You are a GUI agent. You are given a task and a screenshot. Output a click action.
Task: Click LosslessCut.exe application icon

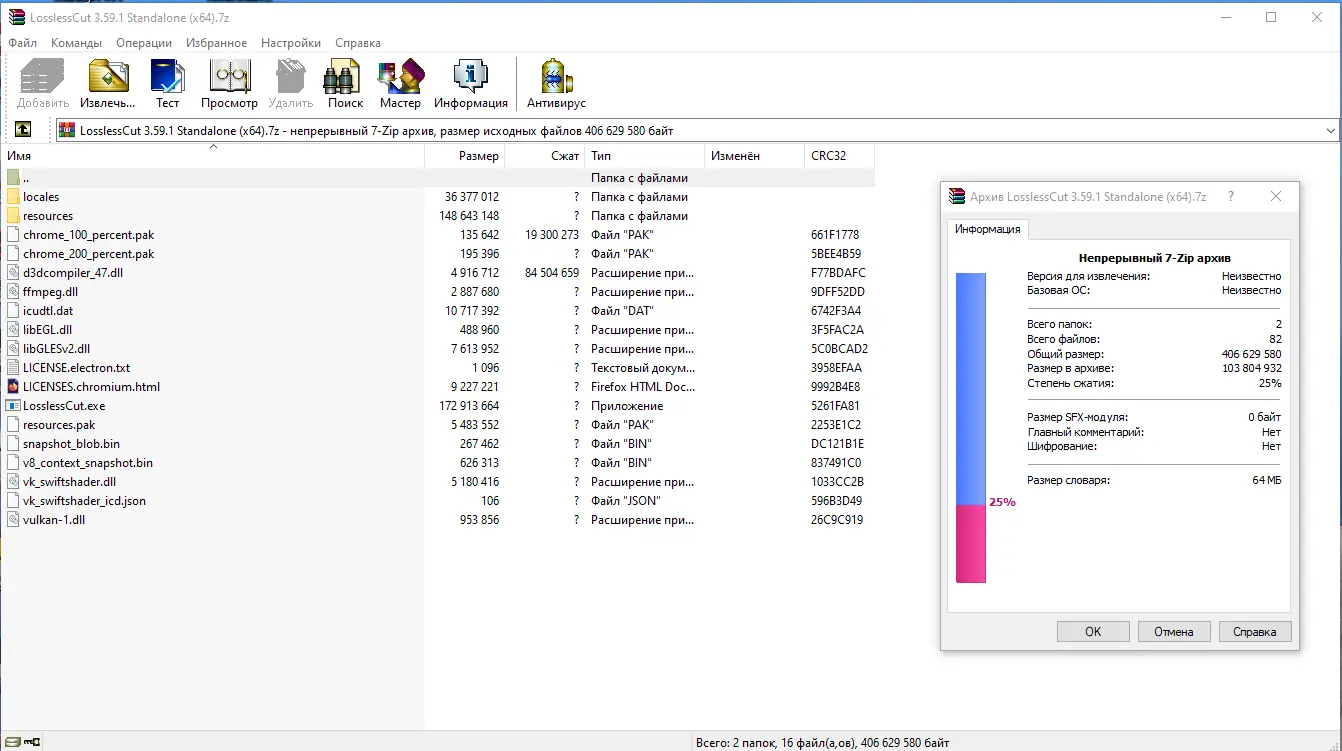(x=13, y=406)
